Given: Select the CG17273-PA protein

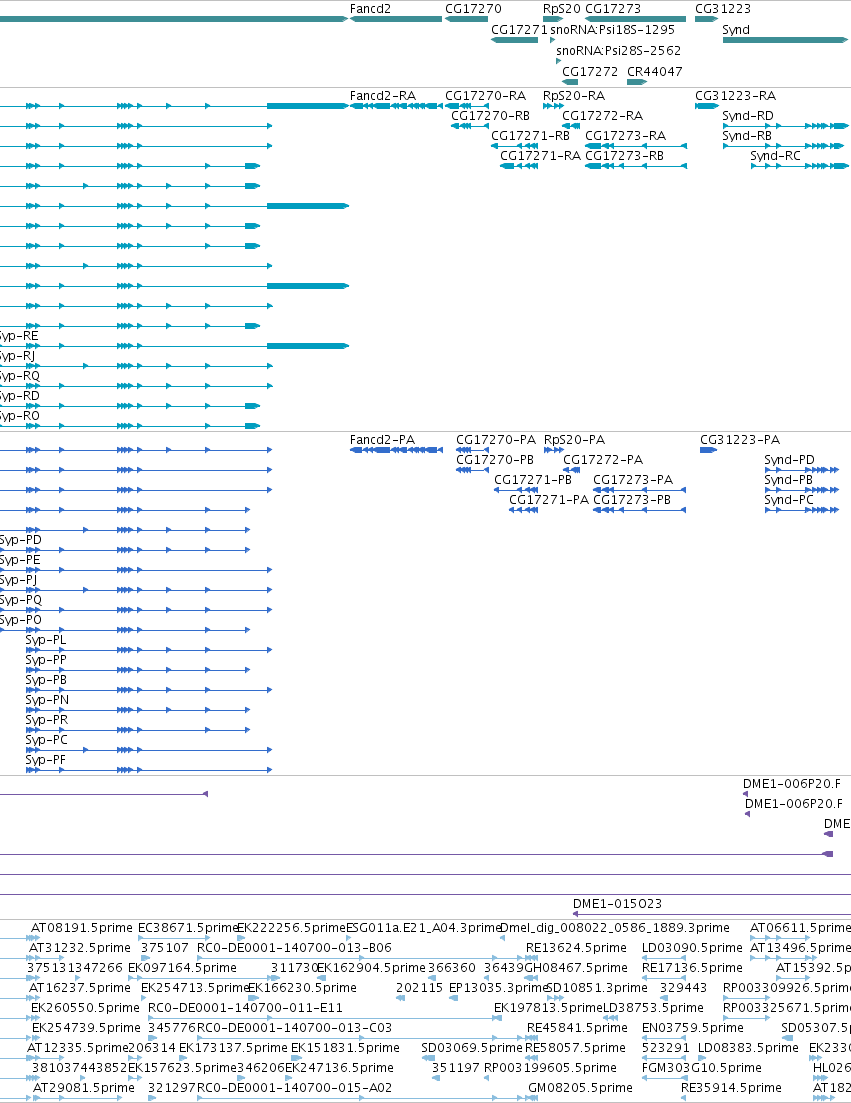Looking at the screenshot, I should (640, 490).
